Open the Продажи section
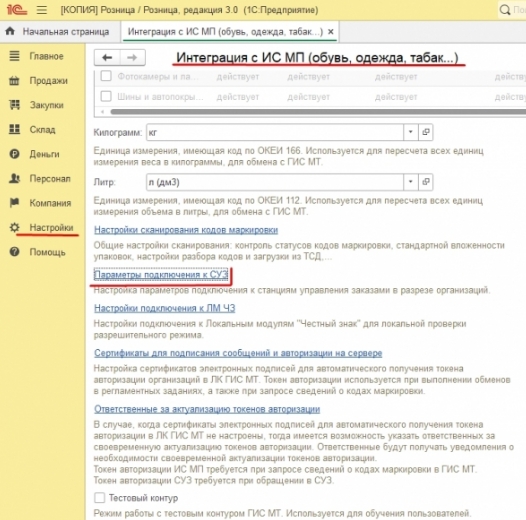 (49, 81)
